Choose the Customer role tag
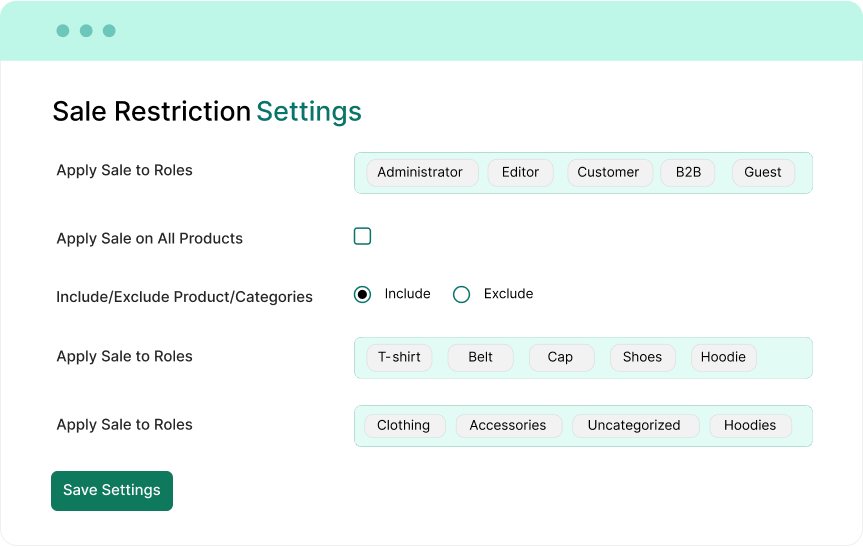863x547 pixels. 608,172
